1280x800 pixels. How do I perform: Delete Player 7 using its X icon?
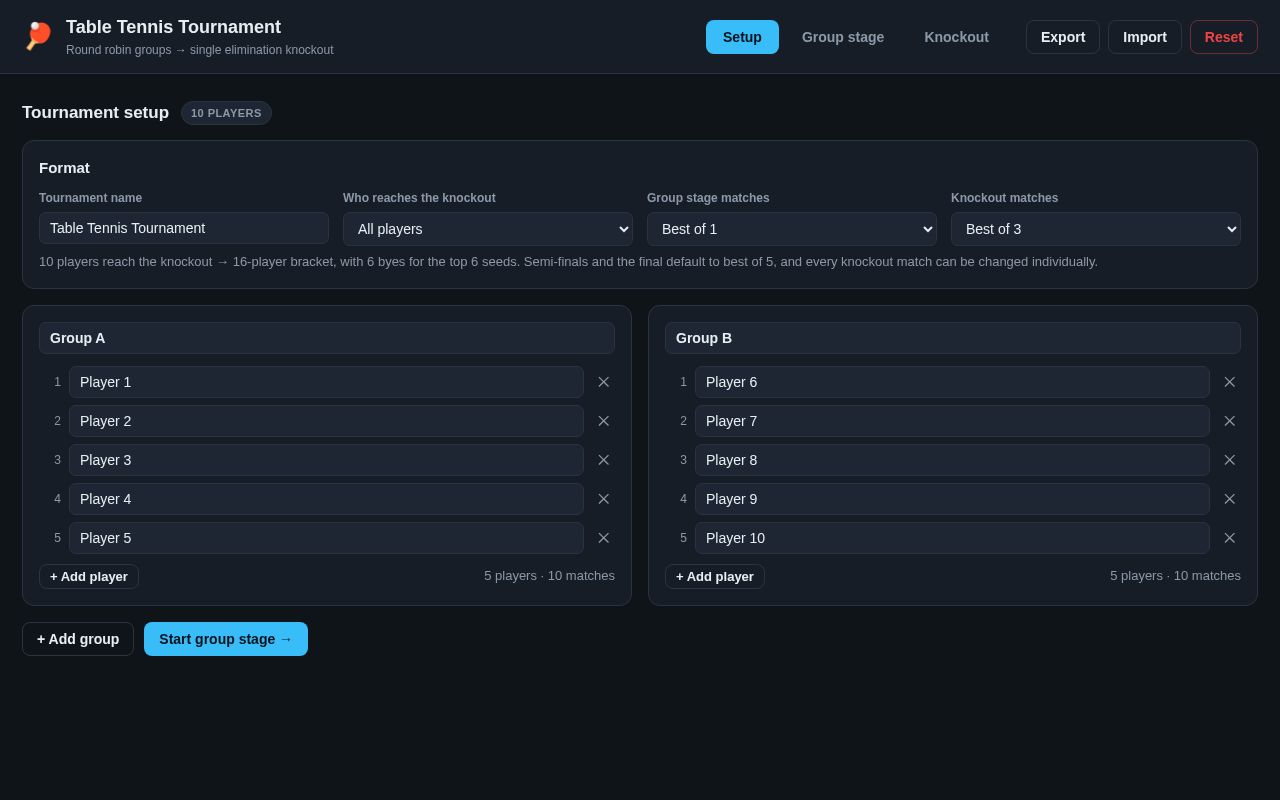pyautogui.click(x=1230, y=421)
